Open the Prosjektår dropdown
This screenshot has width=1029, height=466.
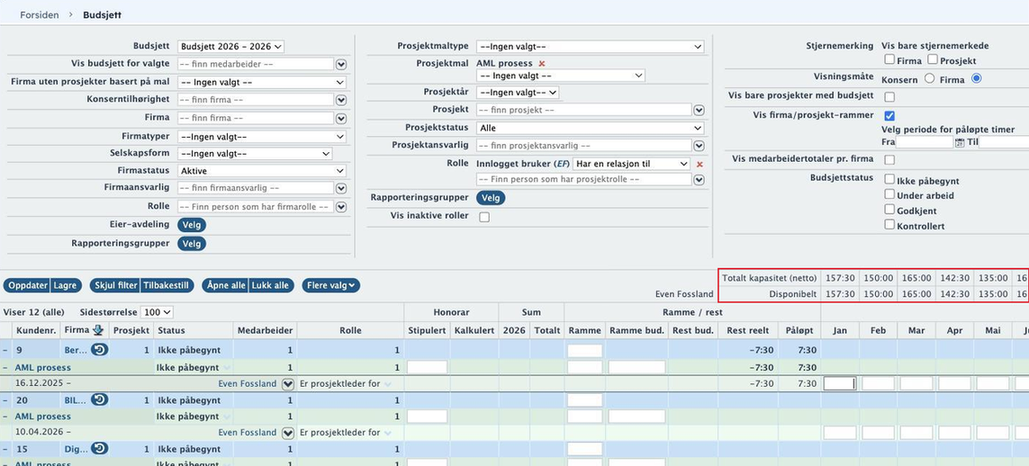tap(518, 93)
